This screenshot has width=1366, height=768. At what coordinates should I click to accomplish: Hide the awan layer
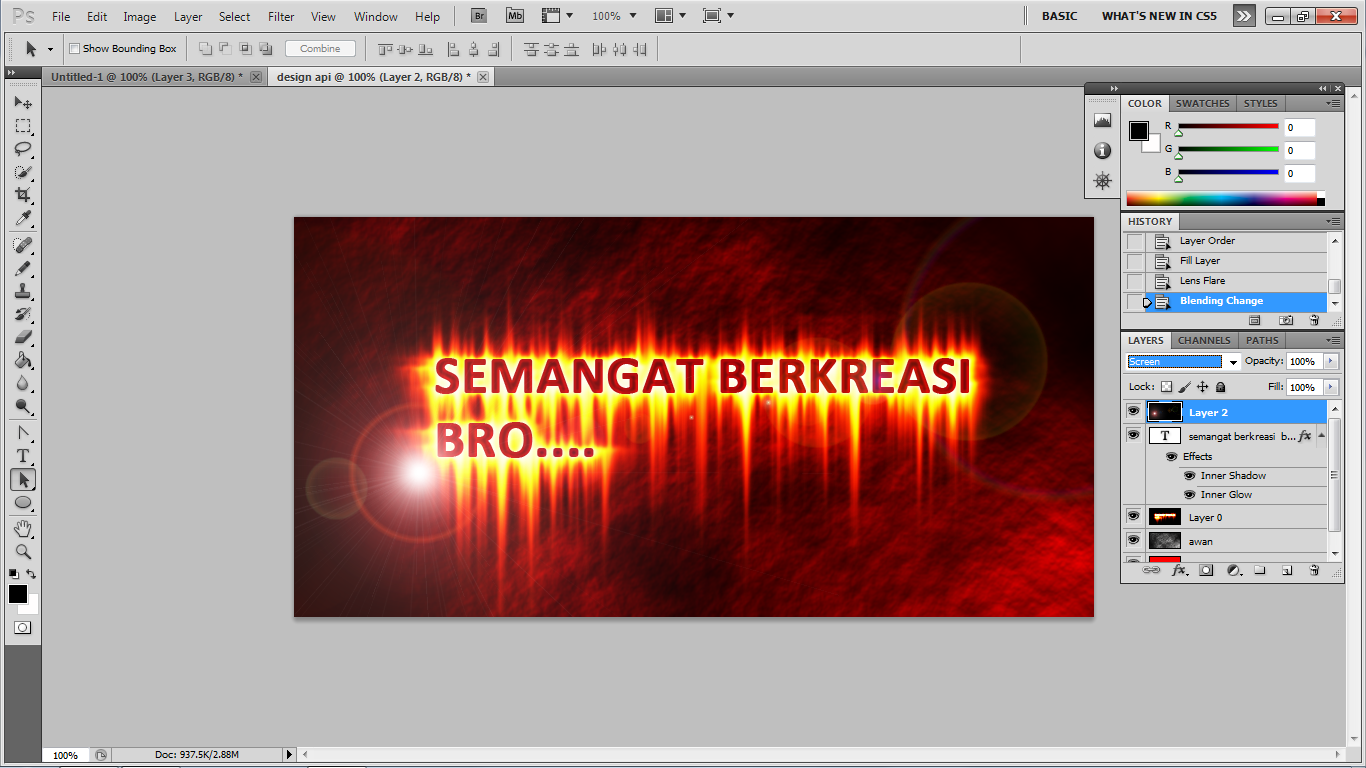[x=1133, y=541]
